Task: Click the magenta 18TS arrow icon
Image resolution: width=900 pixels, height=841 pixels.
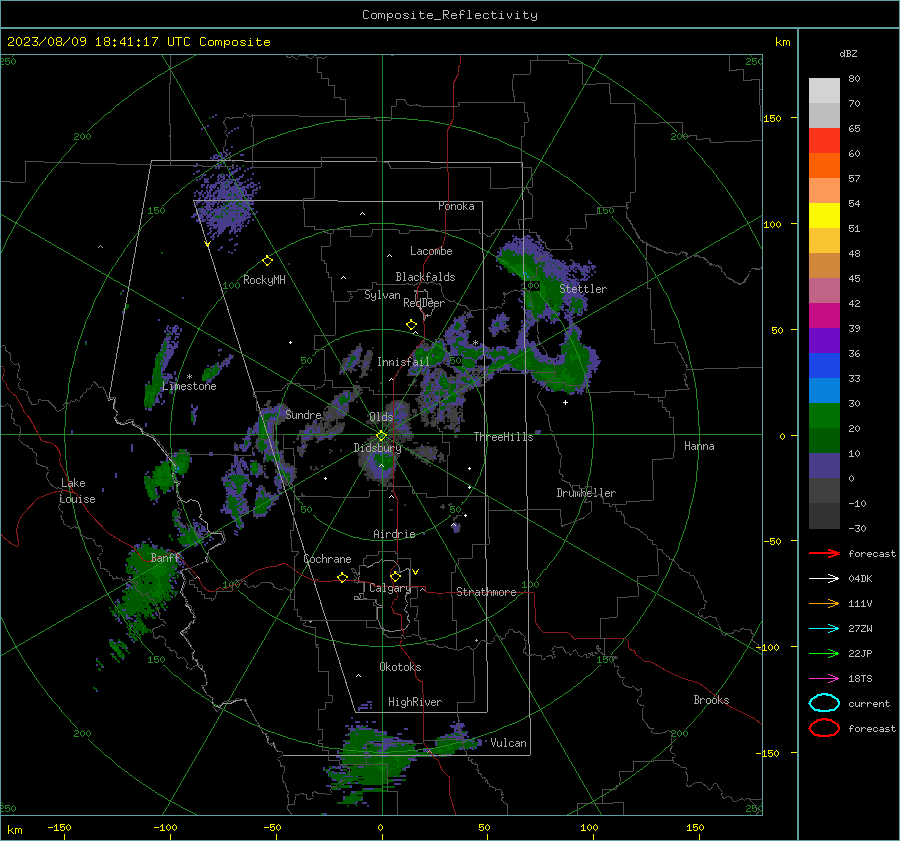Action: pyautogui.click(x=824, y=679)
